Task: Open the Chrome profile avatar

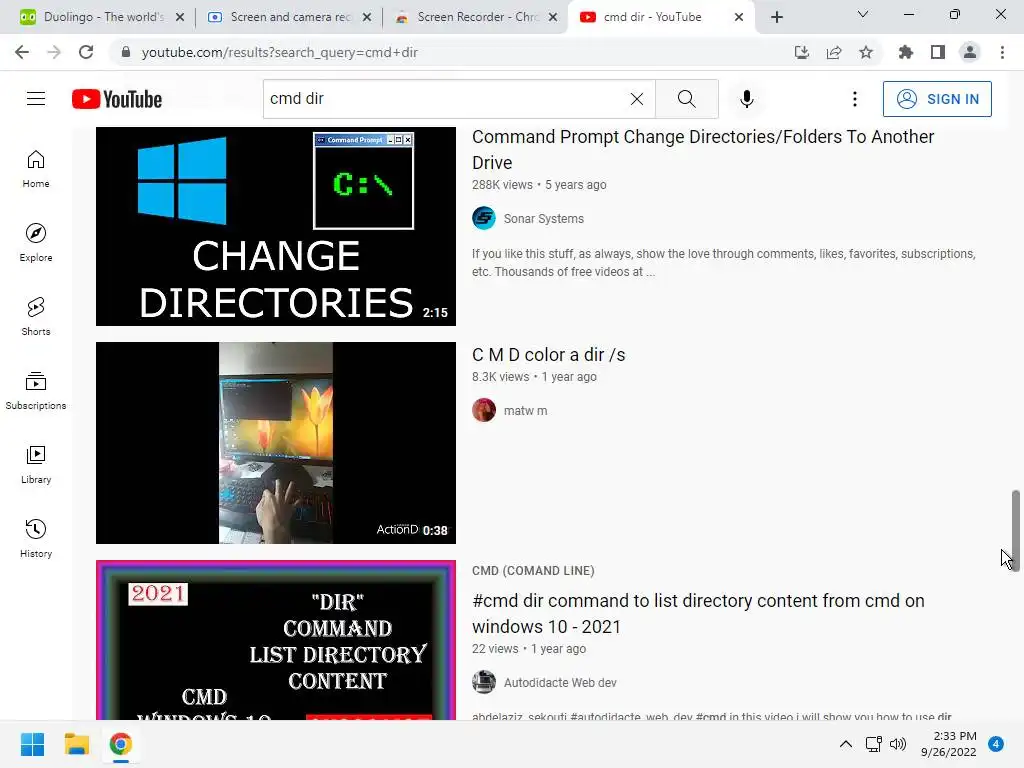Action: pos(970,52)
